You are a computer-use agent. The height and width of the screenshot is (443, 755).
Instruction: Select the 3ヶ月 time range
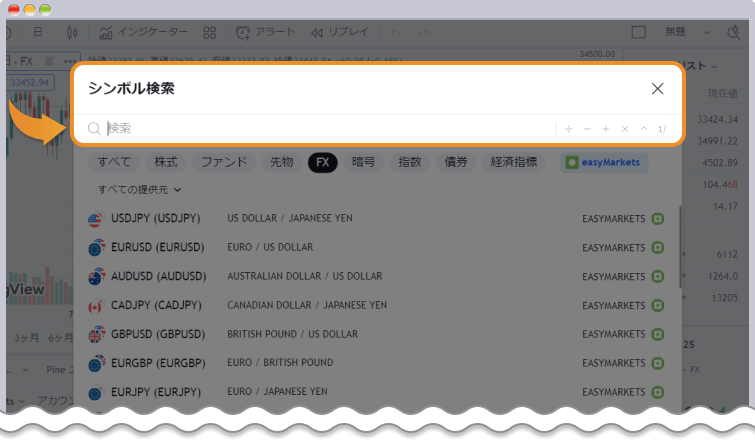tap(26, 338)
